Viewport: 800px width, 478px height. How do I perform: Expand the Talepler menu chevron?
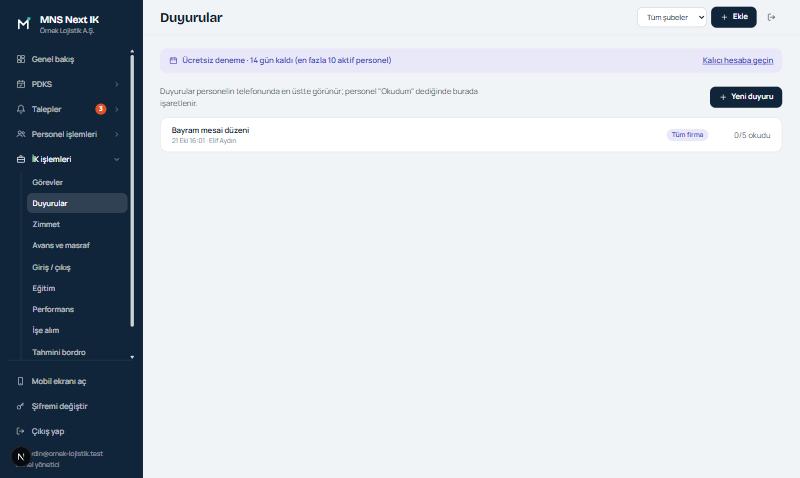(116, 109)
